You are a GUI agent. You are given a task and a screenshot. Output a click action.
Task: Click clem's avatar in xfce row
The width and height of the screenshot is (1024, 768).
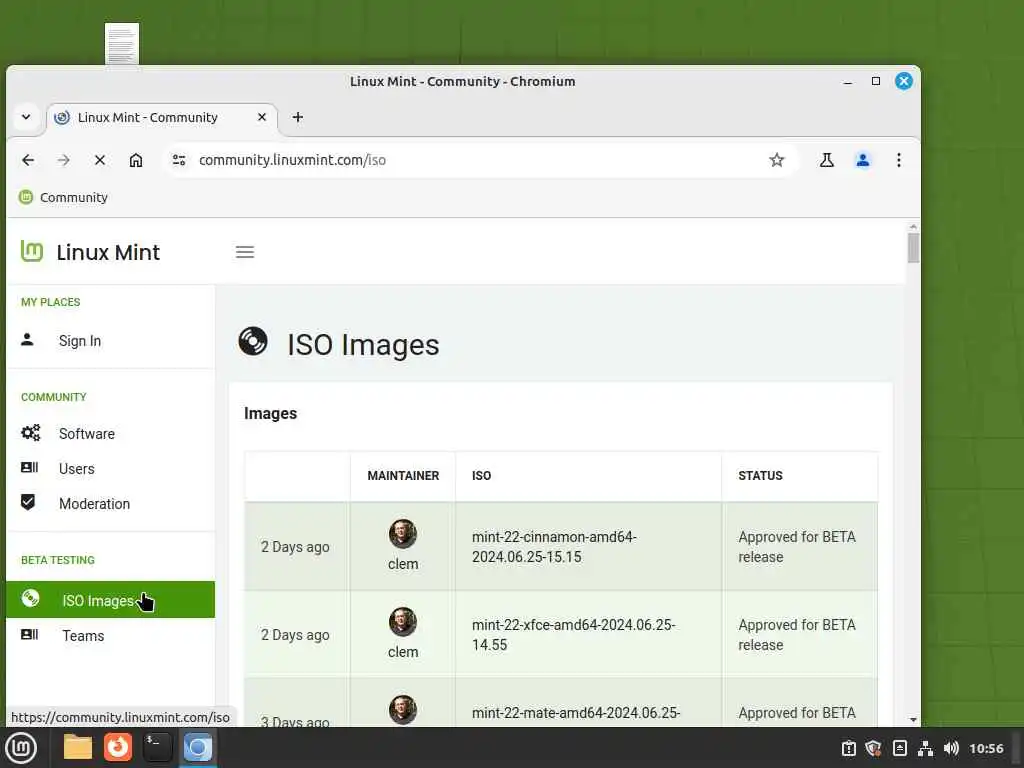[403, 622]
